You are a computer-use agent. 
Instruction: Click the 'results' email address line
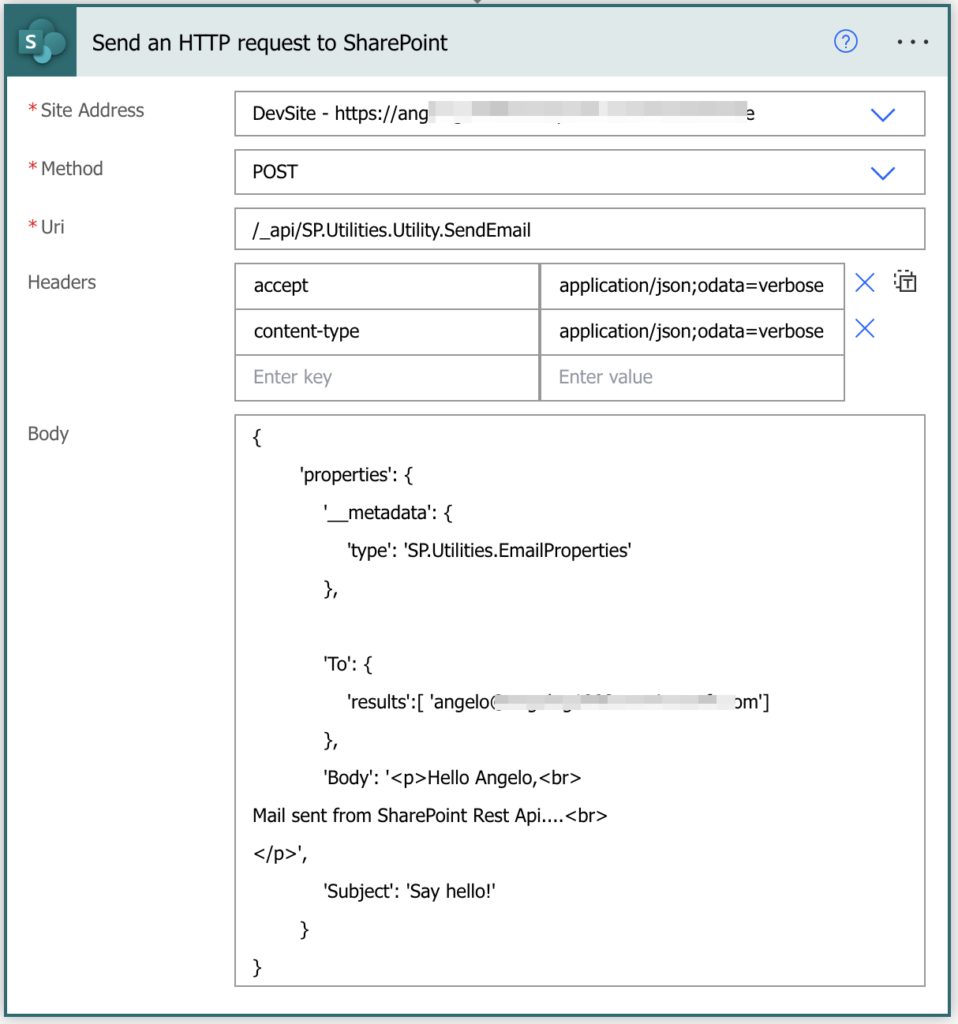(558, 702)
